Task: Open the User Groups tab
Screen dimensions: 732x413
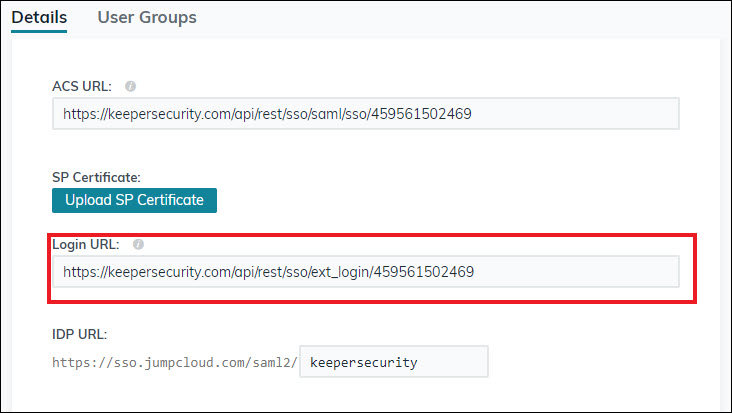Action: coord(147,17)
